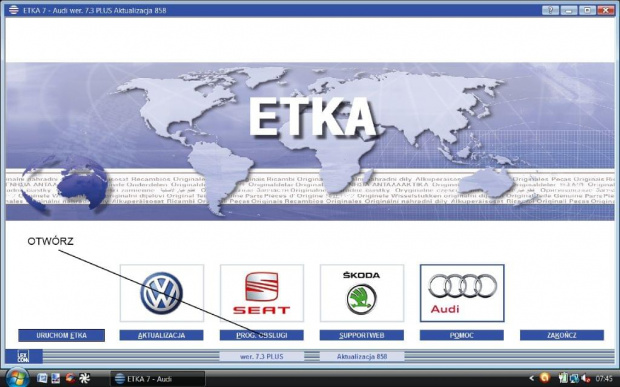The image size is (620, 387).
Task: Click the LexCom logo in the status bar
Action: (x=24, y=357)
